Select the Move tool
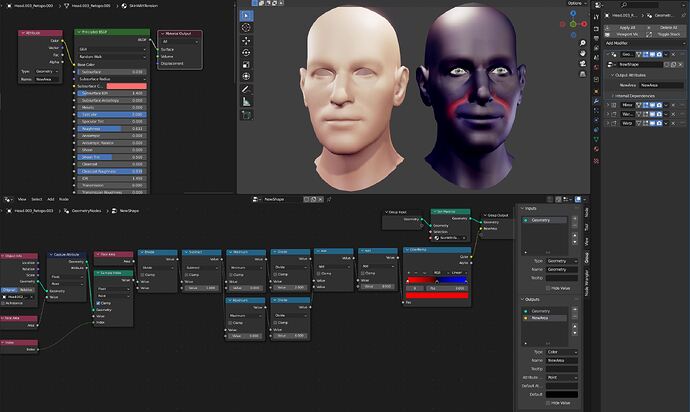The height and width of the screenshot is (412, 690). pos(246,40)
